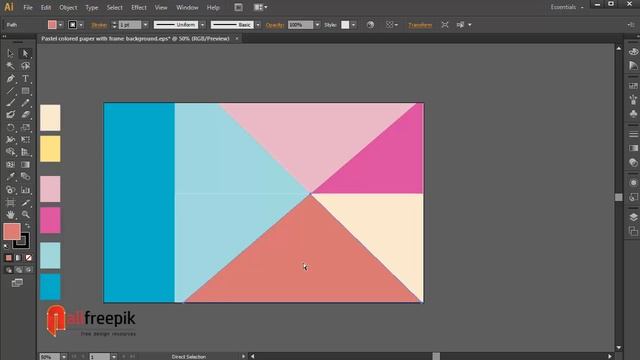
Task: Close the Pastel colored paper document tab
Action: click(x=237, y=39)
